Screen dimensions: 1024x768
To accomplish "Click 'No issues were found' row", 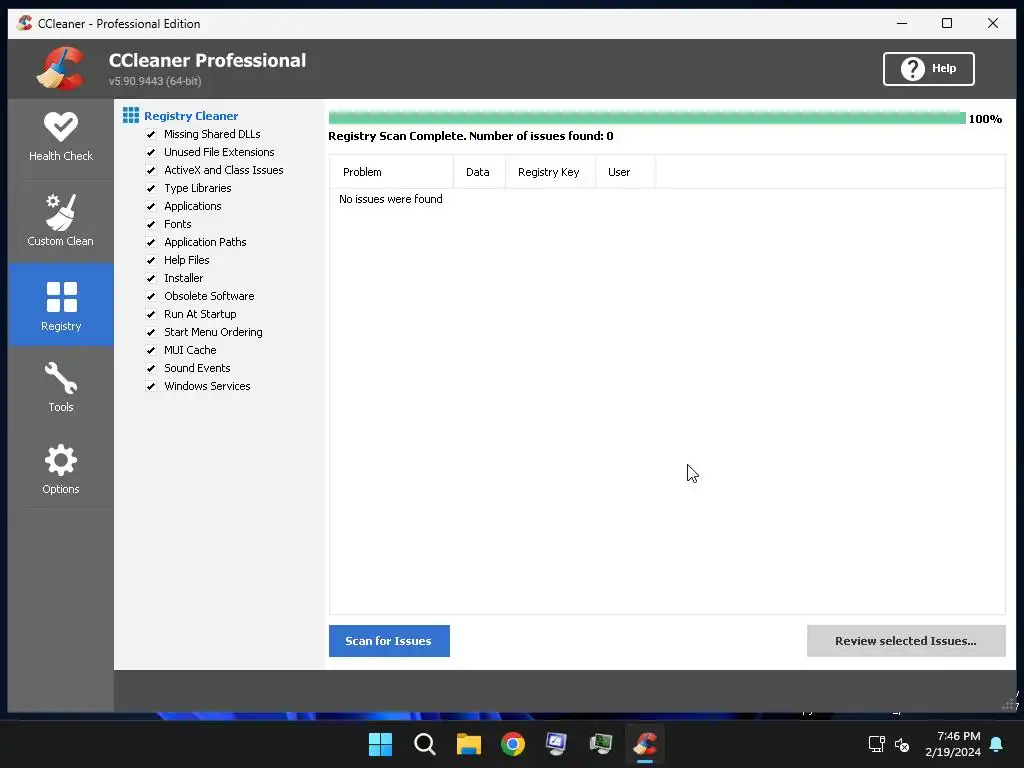I will pos(391,199).
